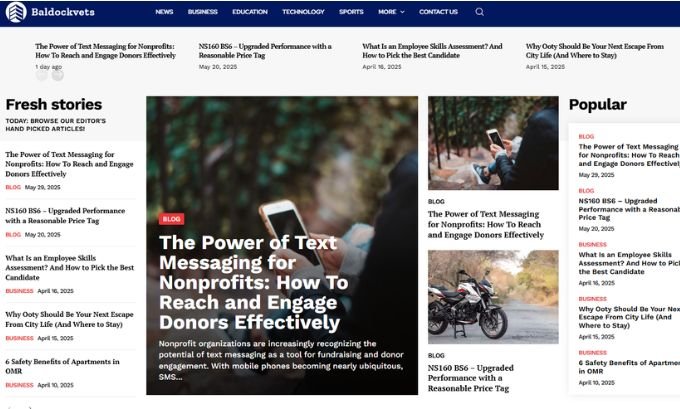Click the Baldockvets logo icon

[x=16, y=12]
